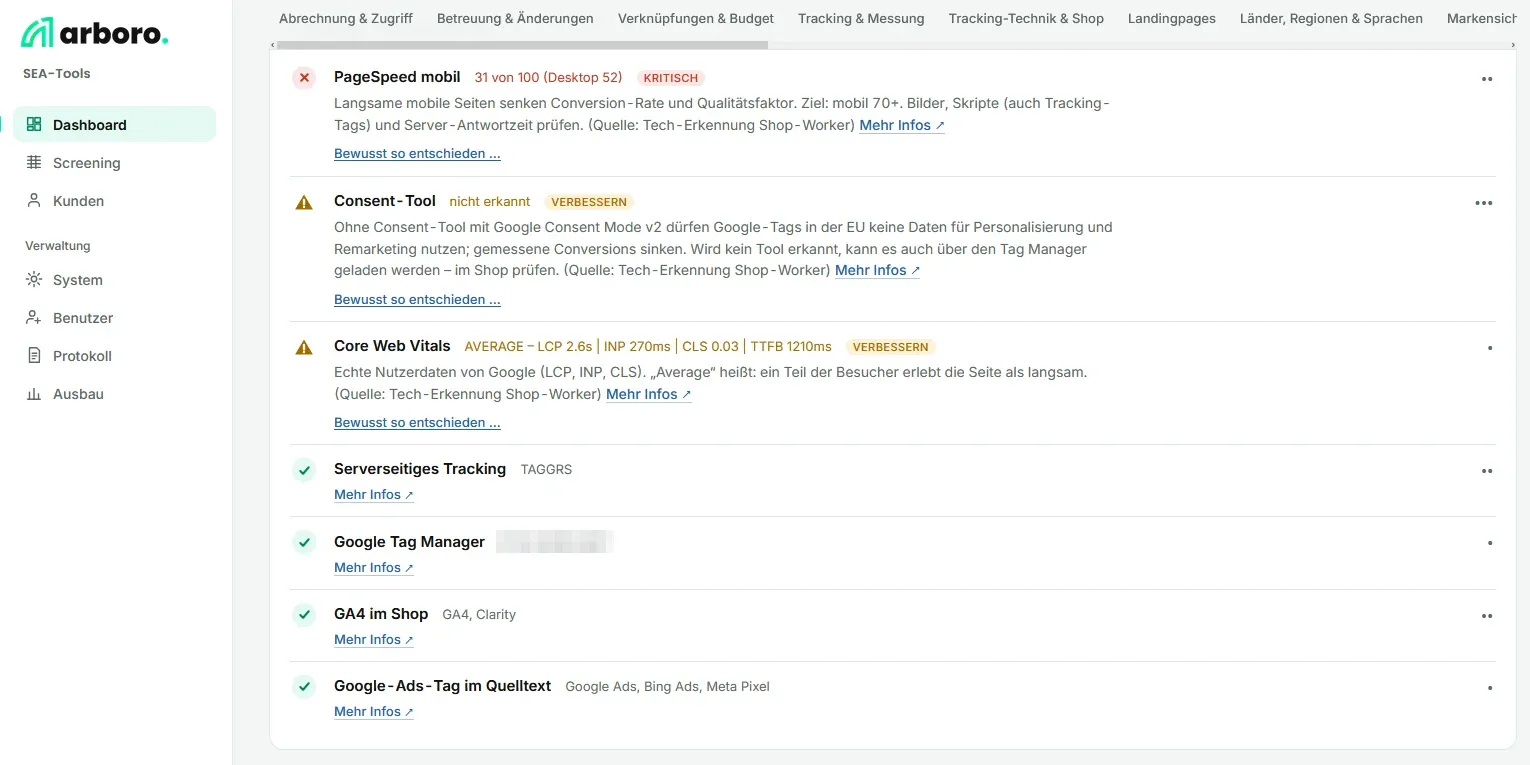
Task: Click the Ausbau bar chart icon
Action: coord(34,394)
